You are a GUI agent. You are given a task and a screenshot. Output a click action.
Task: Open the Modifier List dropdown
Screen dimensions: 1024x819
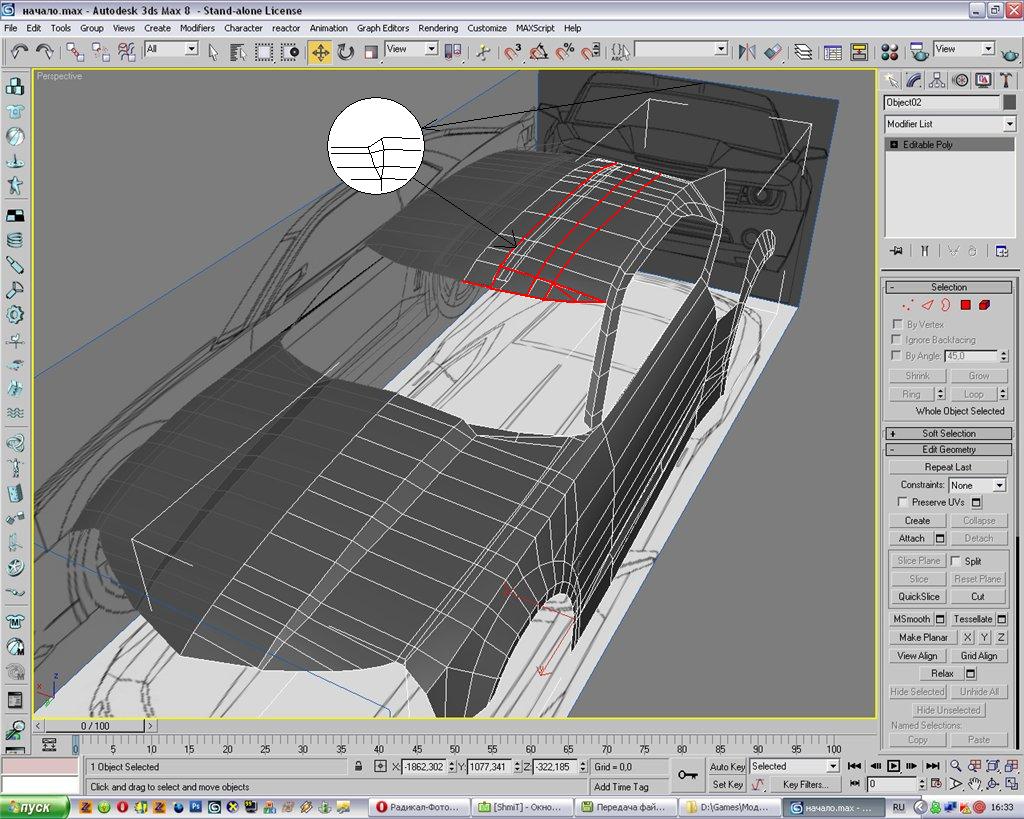pyautogui.click(x=1009, y=124)
